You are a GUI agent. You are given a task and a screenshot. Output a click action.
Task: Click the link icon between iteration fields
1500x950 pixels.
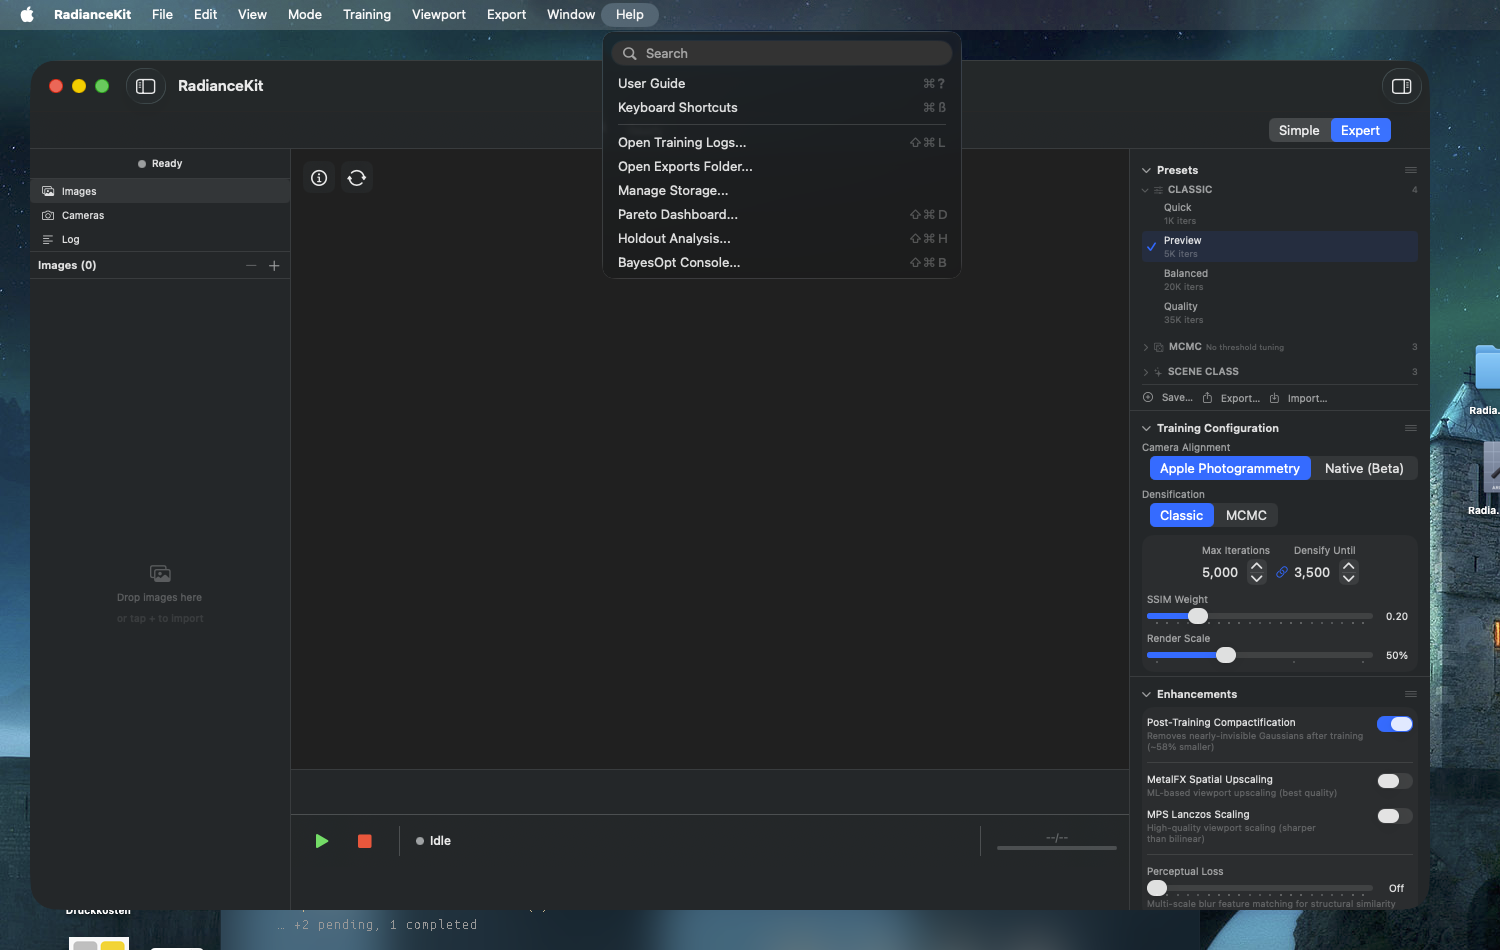1282,572
